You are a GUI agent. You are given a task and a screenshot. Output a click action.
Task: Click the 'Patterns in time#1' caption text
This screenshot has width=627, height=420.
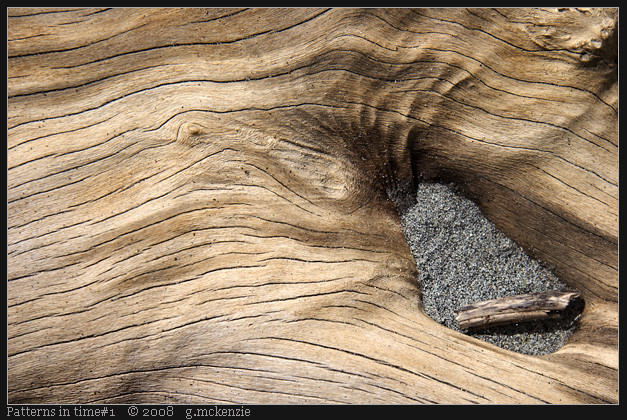click(61, 412)
